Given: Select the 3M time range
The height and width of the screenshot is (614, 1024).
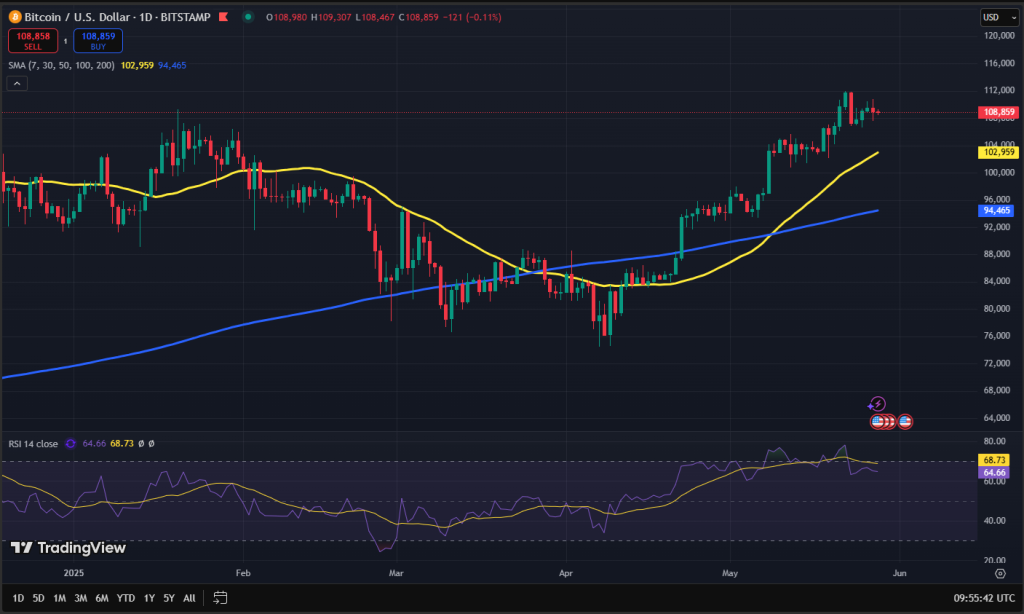Looking at the screenshot, I should click(80, 598).
